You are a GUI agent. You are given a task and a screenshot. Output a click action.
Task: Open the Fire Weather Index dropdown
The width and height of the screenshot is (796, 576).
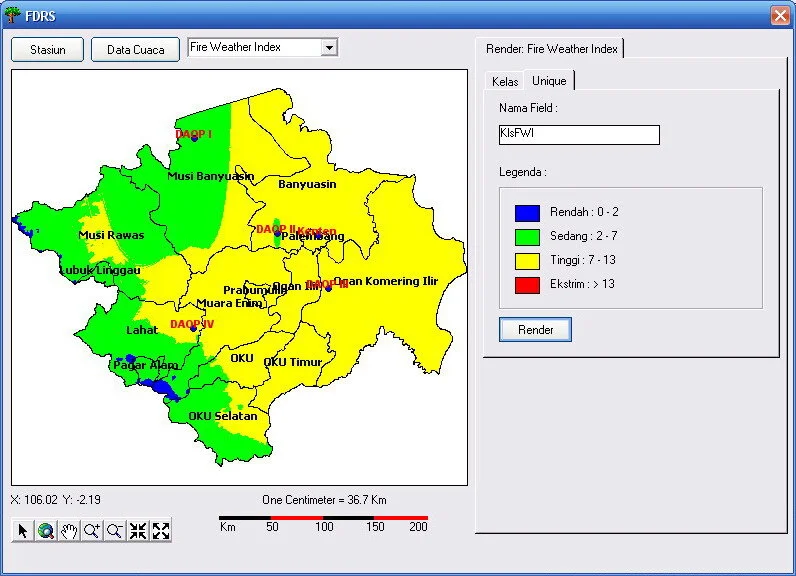[x=329, y=48]
